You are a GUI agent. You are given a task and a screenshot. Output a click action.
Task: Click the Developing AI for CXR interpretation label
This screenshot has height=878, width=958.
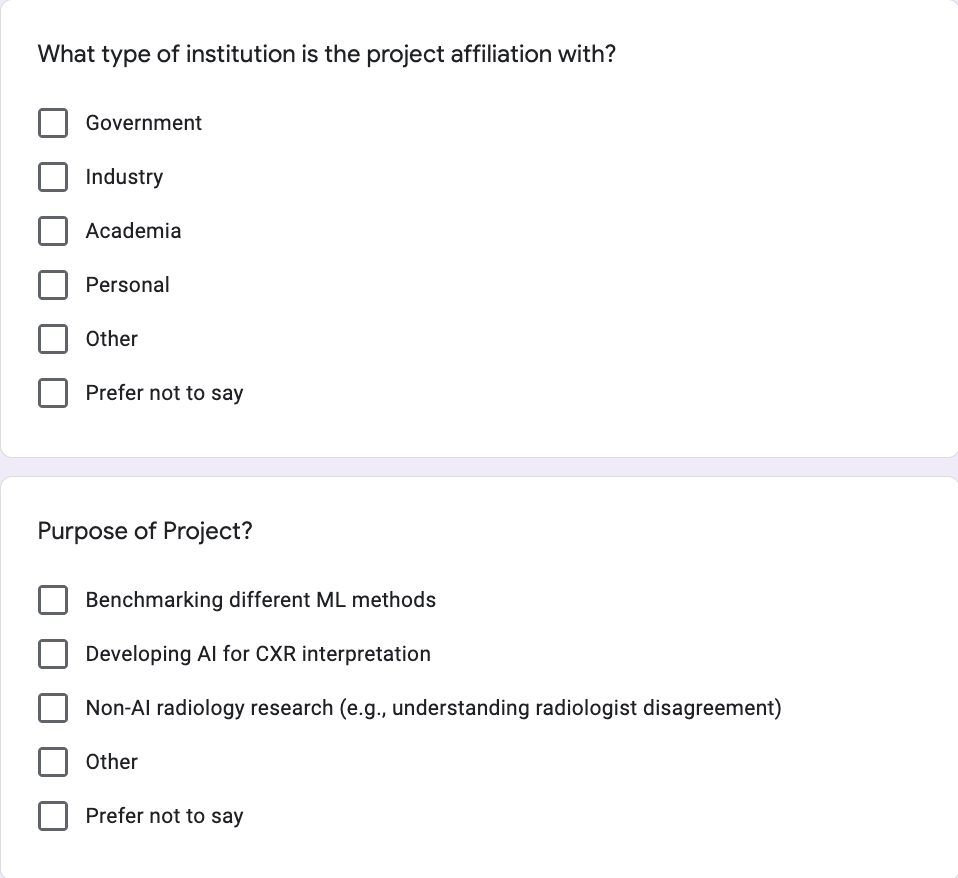pyautogui.click(x=258, y=654)
